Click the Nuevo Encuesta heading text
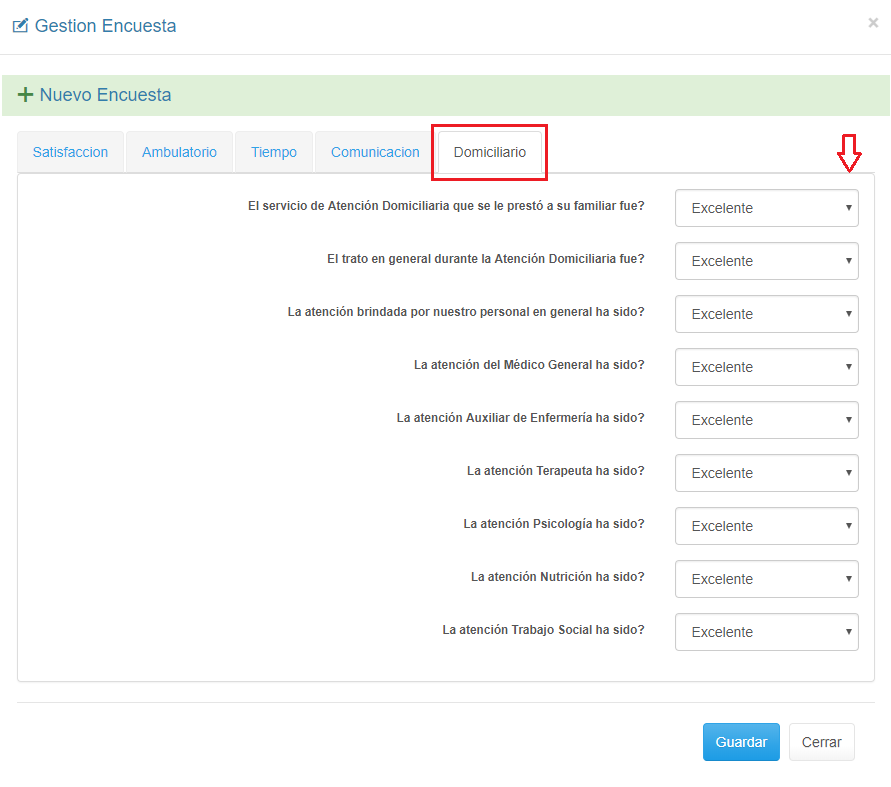This screenshot has width=891, height=787. (105, 95)
